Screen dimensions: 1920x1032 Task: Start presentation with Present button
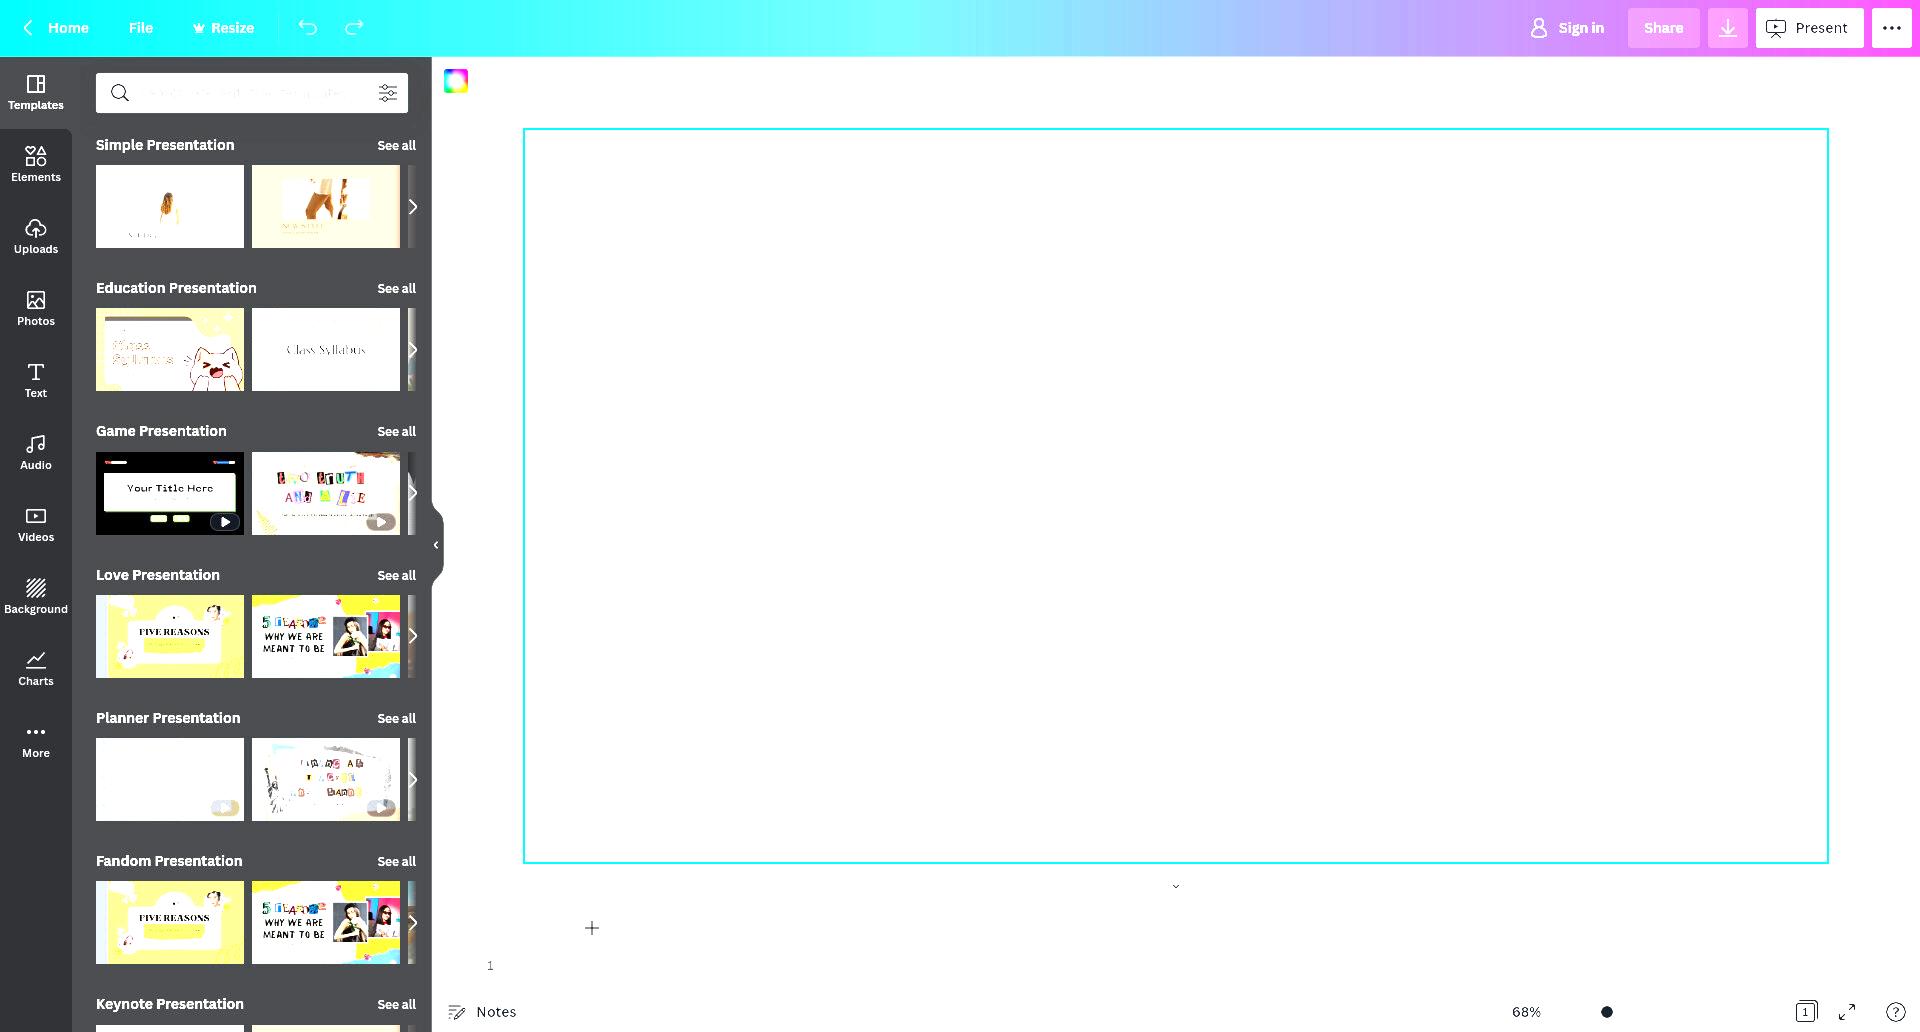[x=1810, y=28]
